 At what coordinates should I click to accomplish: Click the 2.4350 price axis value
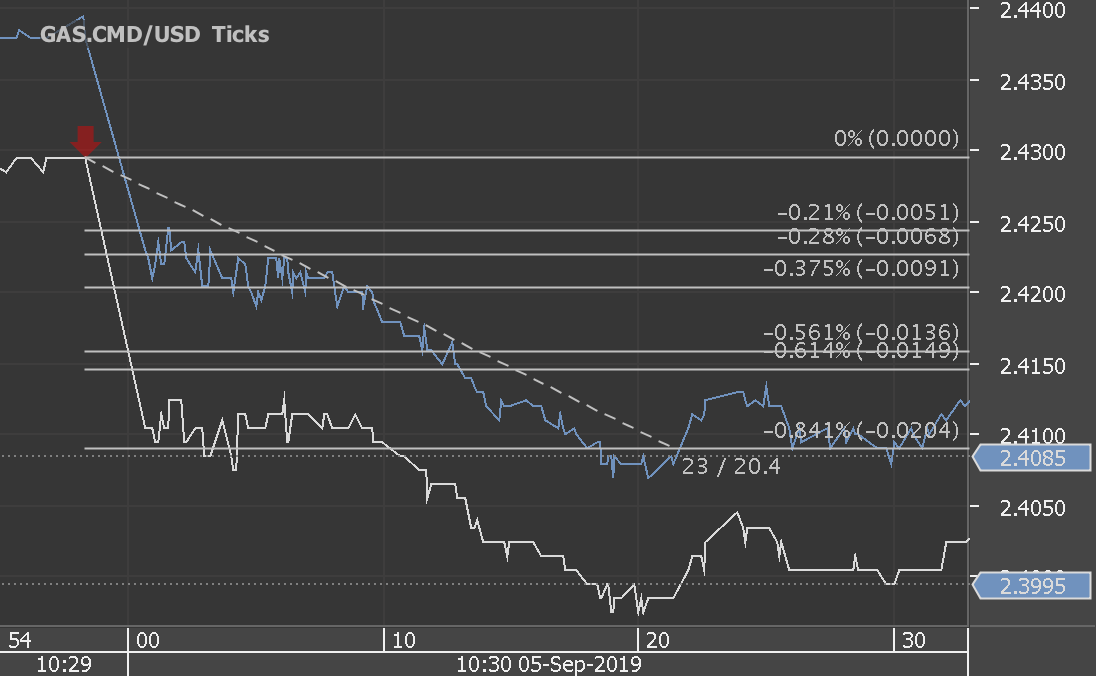pos(1032,82)
